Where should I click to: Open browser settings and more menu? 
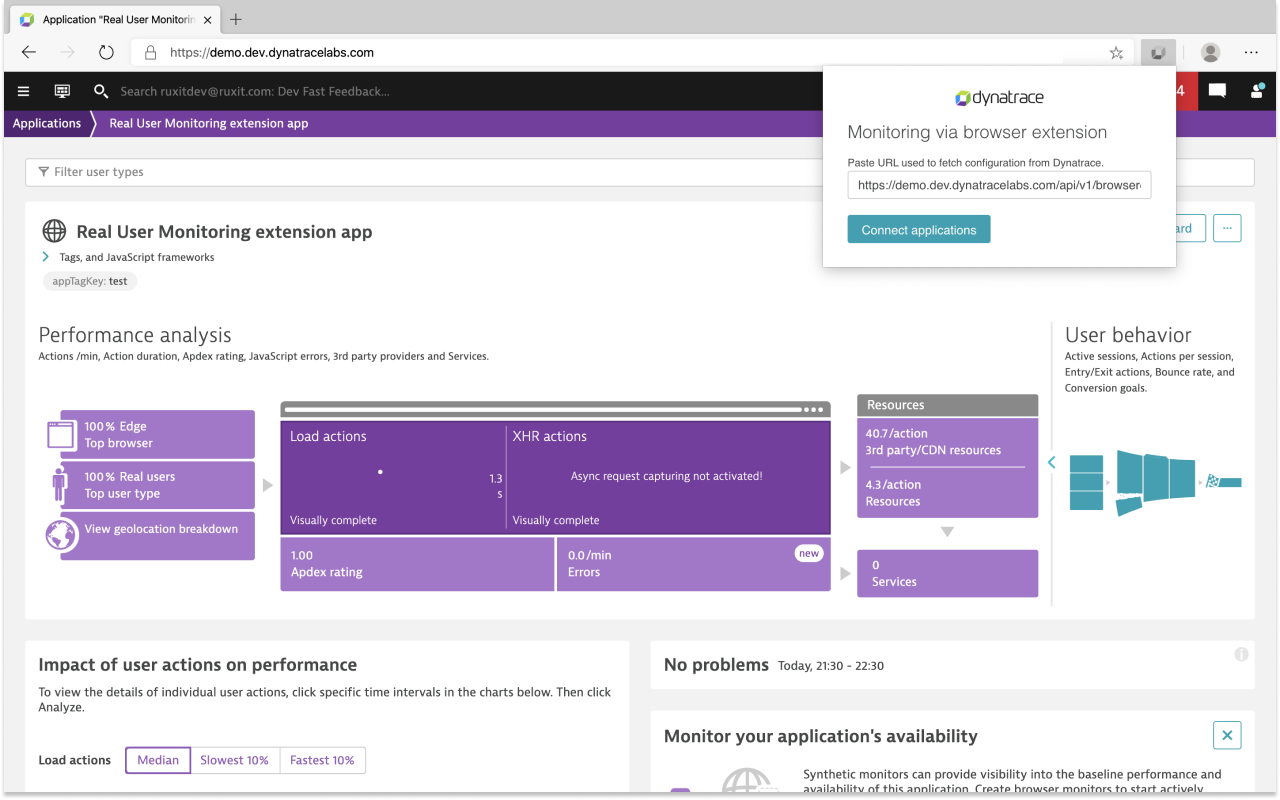(1251, 53)
